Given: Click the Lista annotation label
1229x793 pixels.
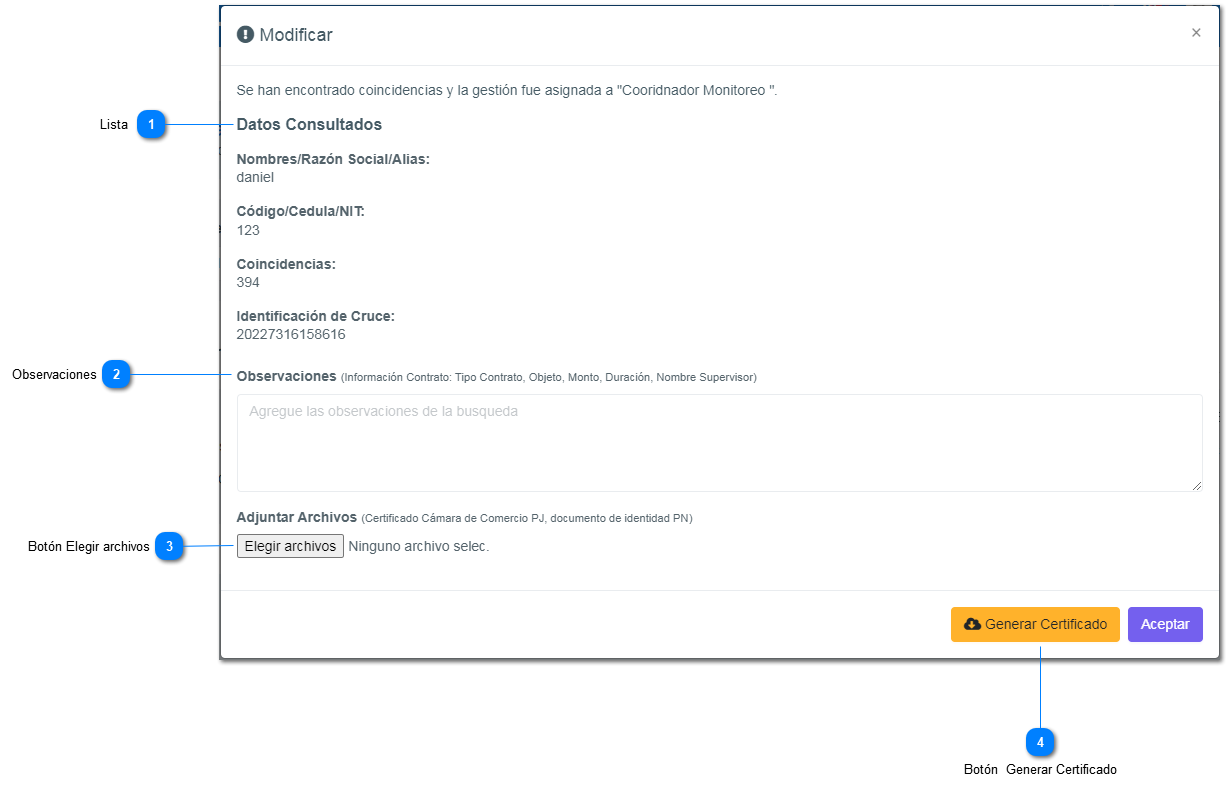Looking at the screenshot, I should pos(114,125).
